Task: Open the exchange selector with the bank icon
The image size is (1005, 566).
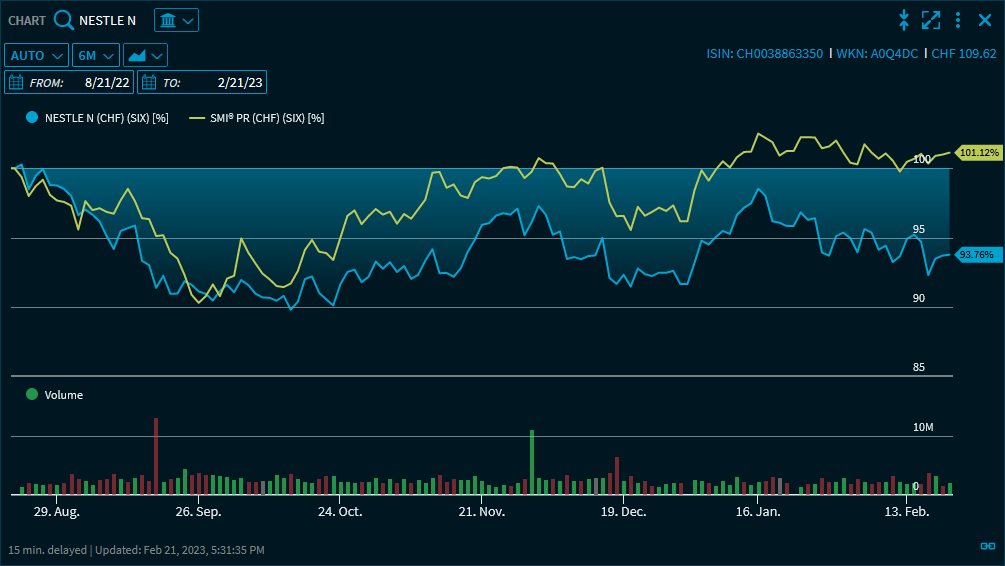Action: pos(176,20)
